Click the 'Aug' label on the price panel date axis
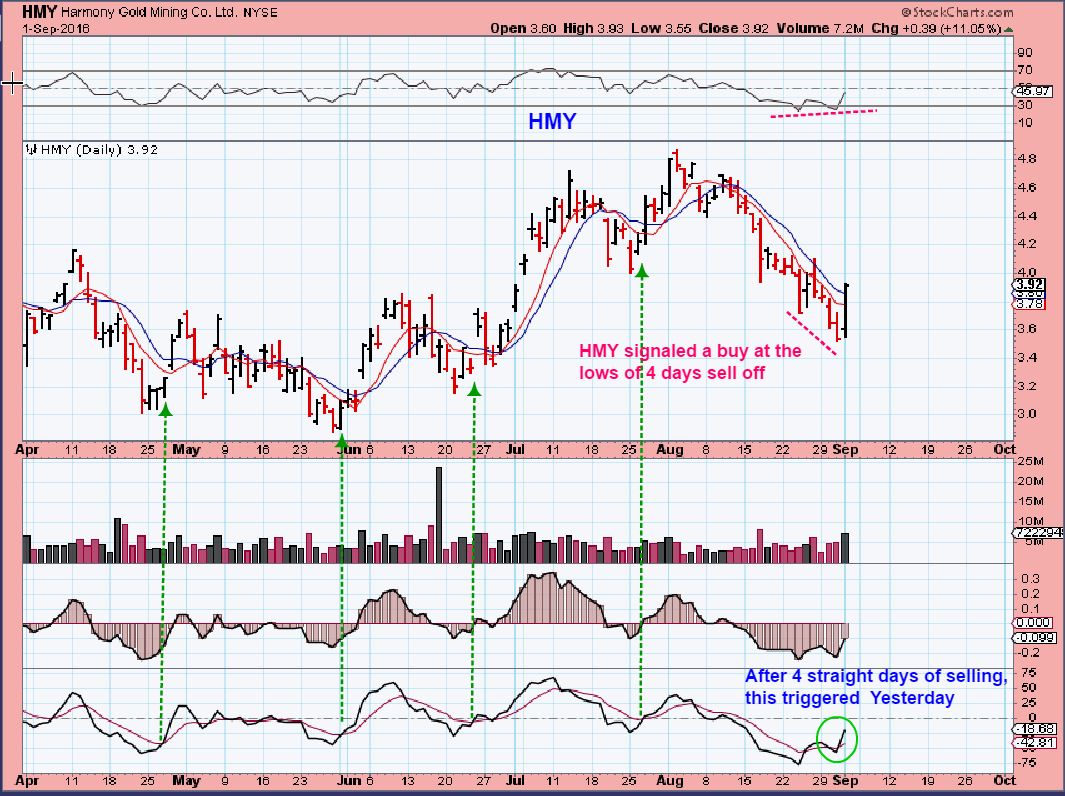 (x=670, y=450)
